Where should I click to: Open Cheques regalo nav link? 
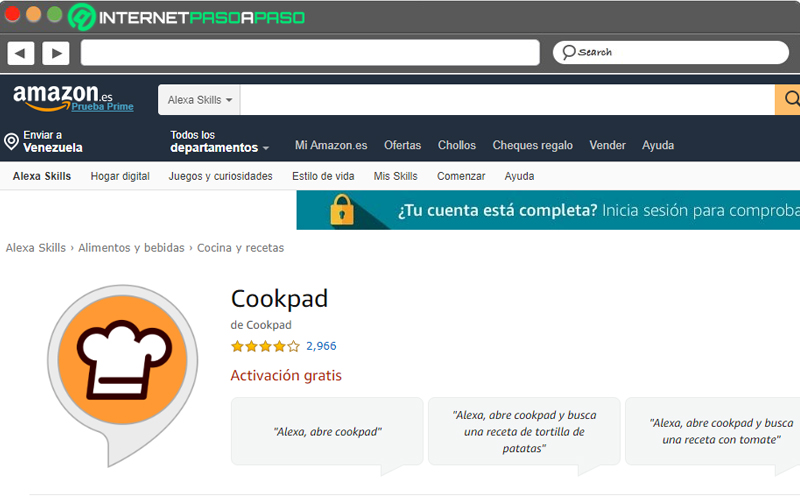(x=533, y=145)
